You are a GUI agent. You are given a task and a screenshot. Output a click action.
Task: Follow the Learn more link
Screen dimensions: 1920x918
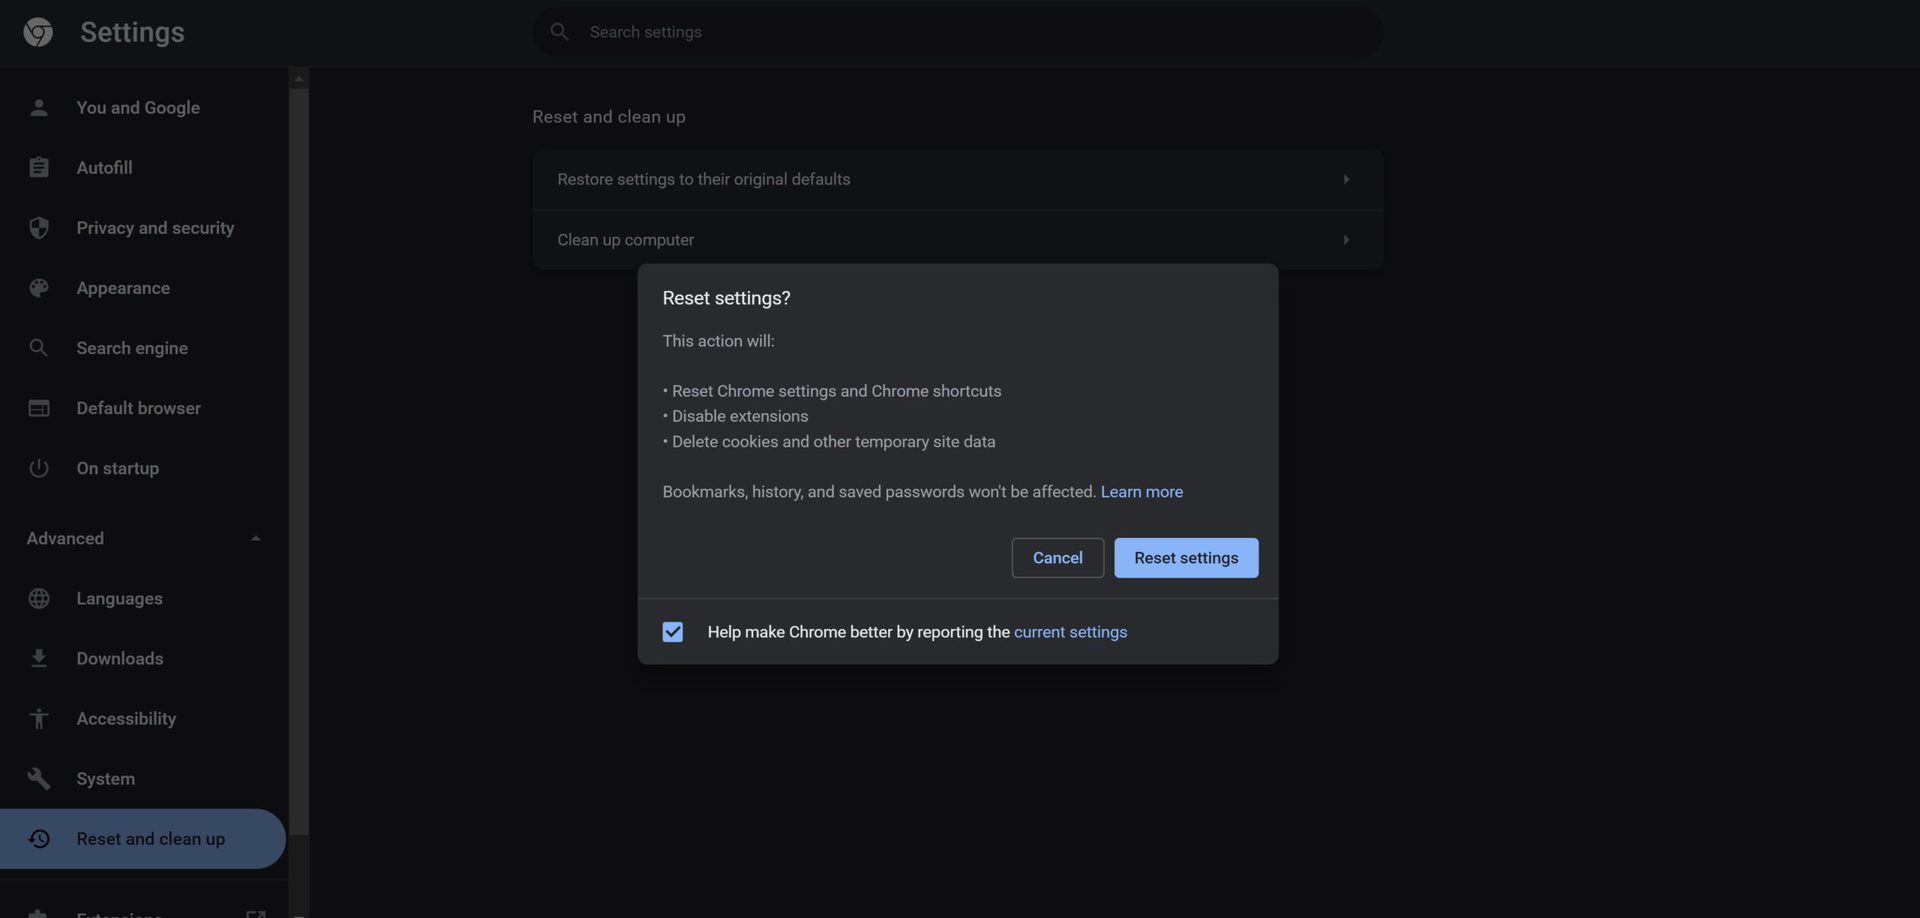pyautogui.click(x=1141, y=492)
